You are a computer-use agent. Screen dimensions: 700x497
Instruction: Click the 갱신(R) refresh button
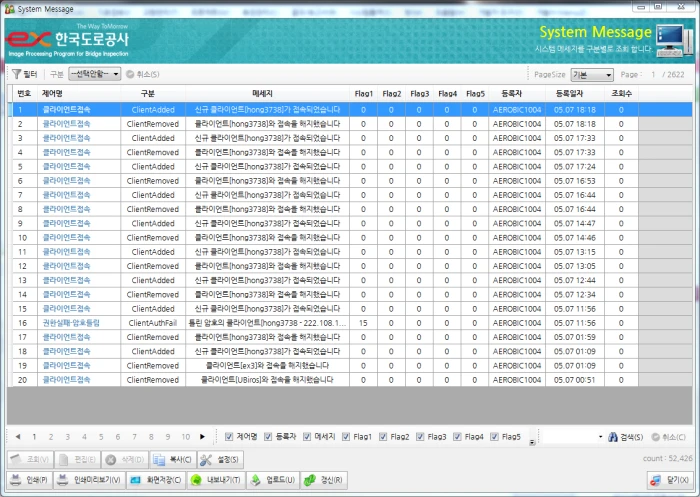[324, 480]
